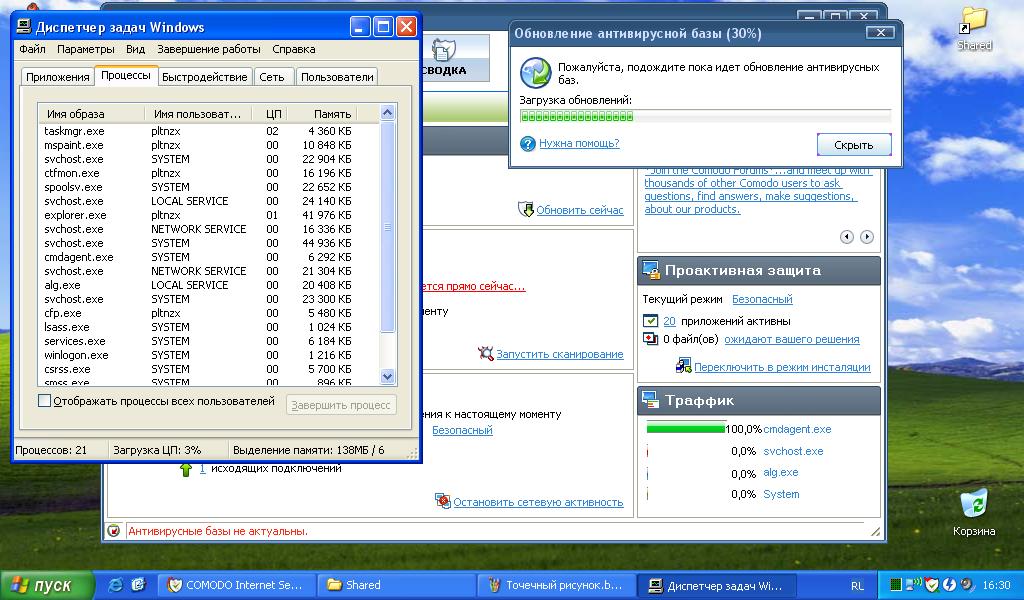
Task: Click the help question mark icon
Action: [528, 144]
